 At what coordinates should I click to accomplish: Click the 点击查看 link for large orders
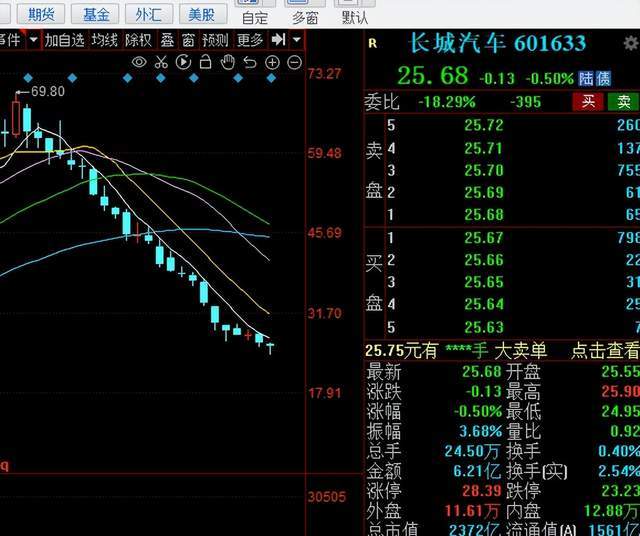tap(605, 351)
